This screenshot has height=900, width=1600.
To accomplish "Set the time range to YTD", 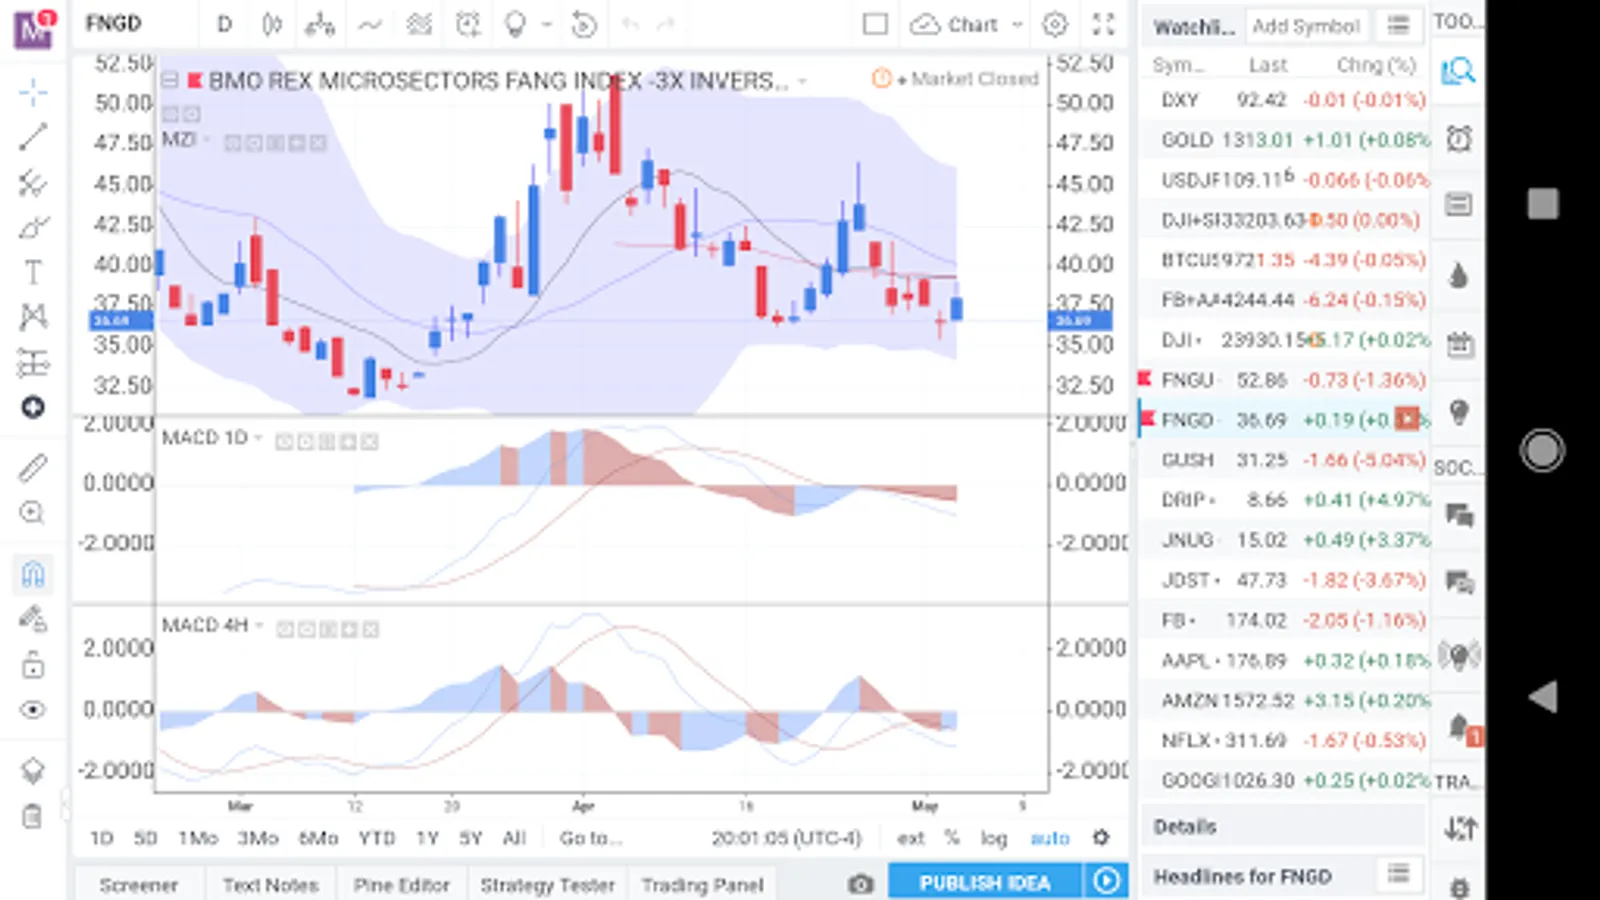I will pyautogui.click(x=377, y=838).
